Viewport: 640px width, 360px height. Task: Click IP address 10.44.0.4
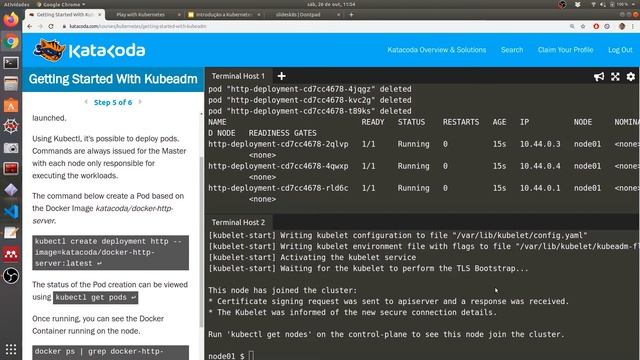(540, 166)
